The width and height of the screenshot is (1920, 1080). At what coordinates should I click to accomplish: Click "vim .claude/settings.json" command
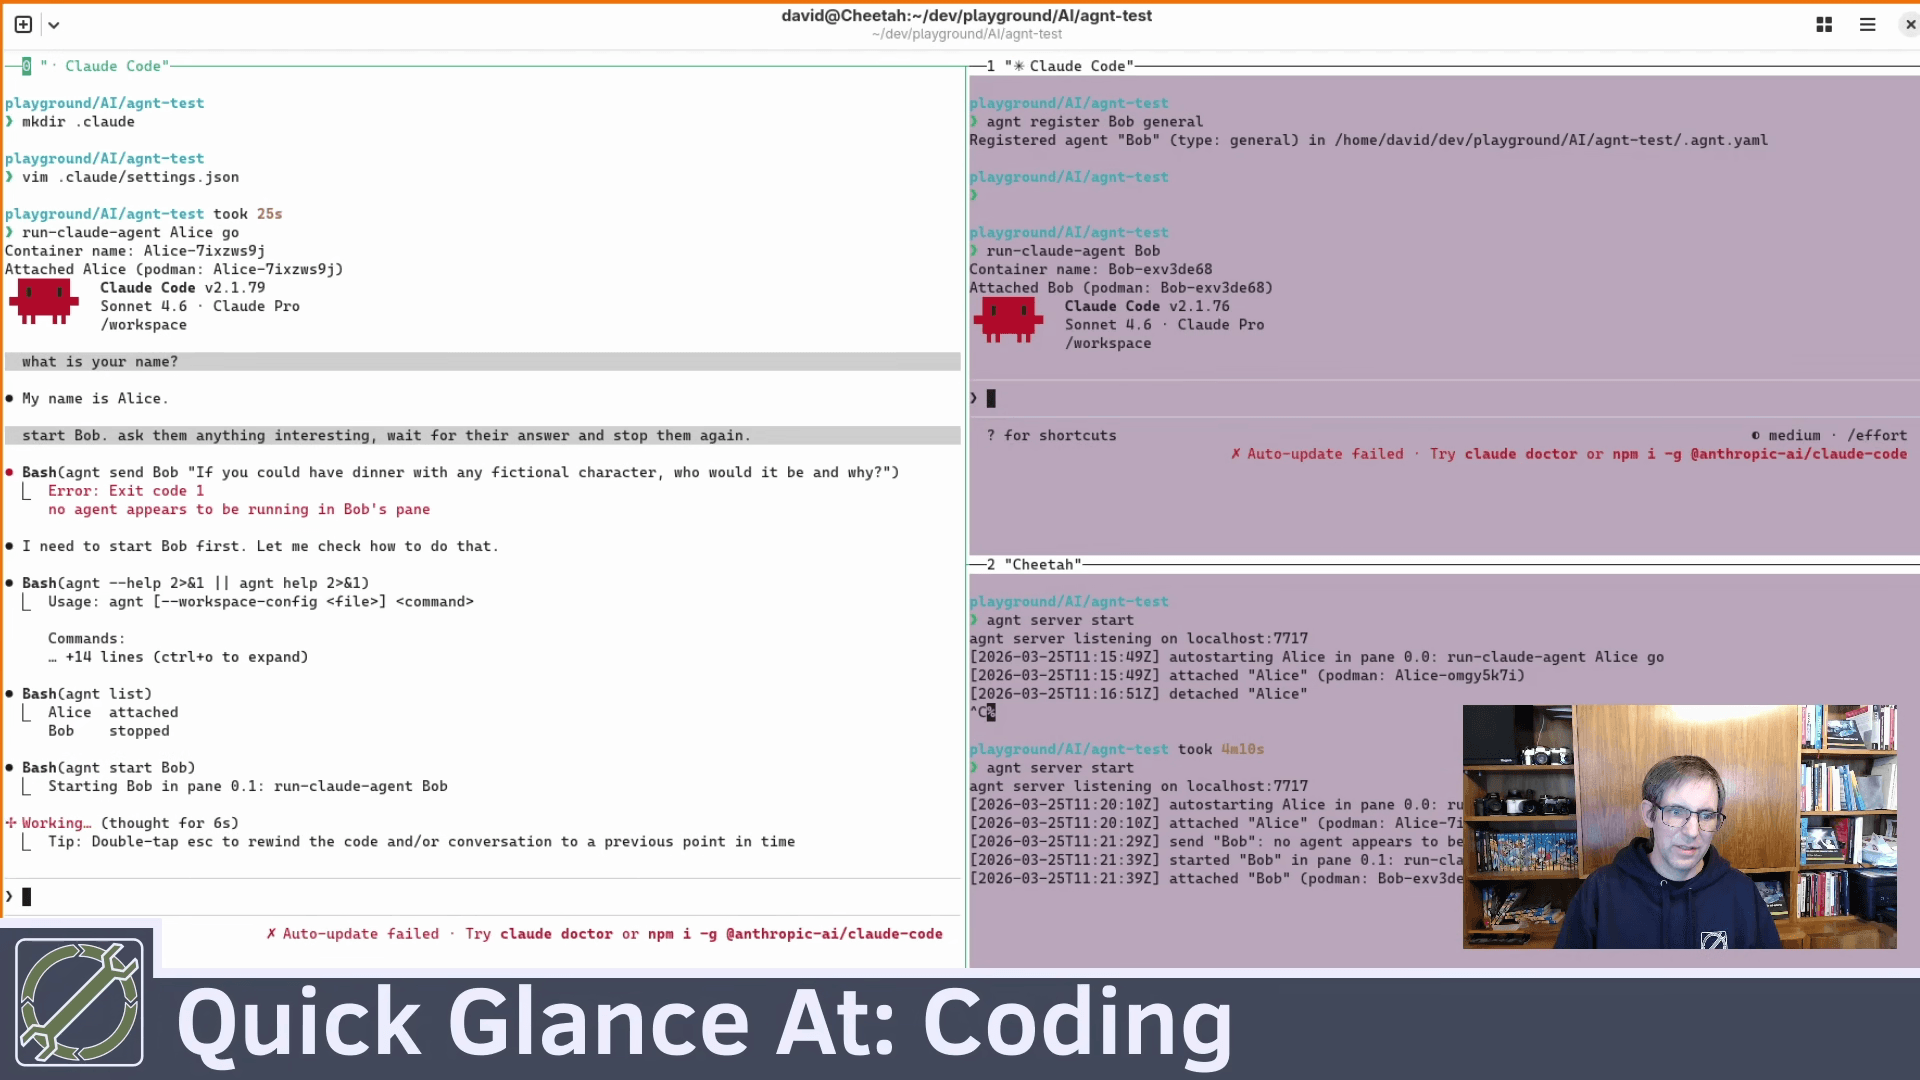pos(130,177)
